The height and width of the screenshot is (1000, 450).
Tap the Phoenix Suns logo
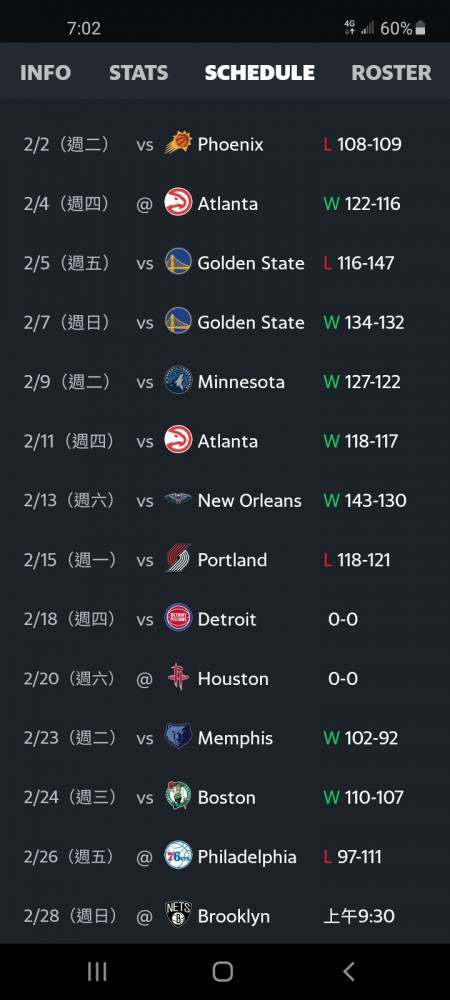click(x=178, y=143)
